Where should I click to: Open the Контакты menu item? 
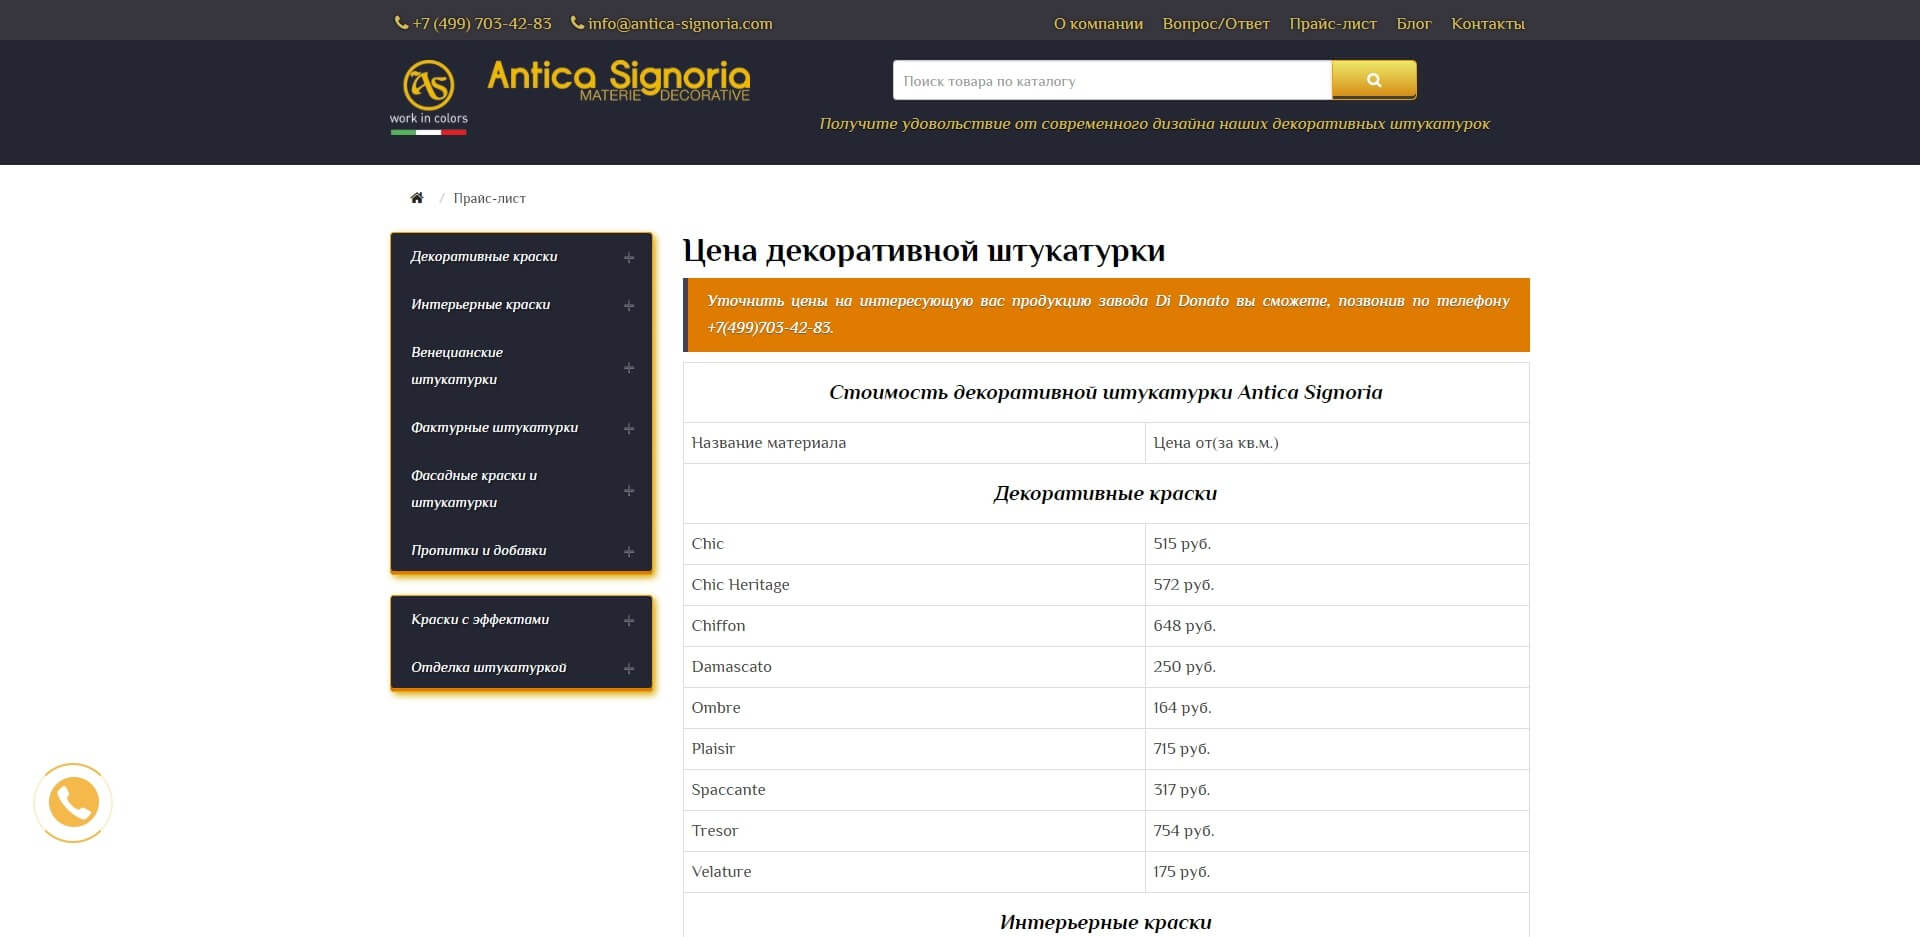click(1488, 23)
